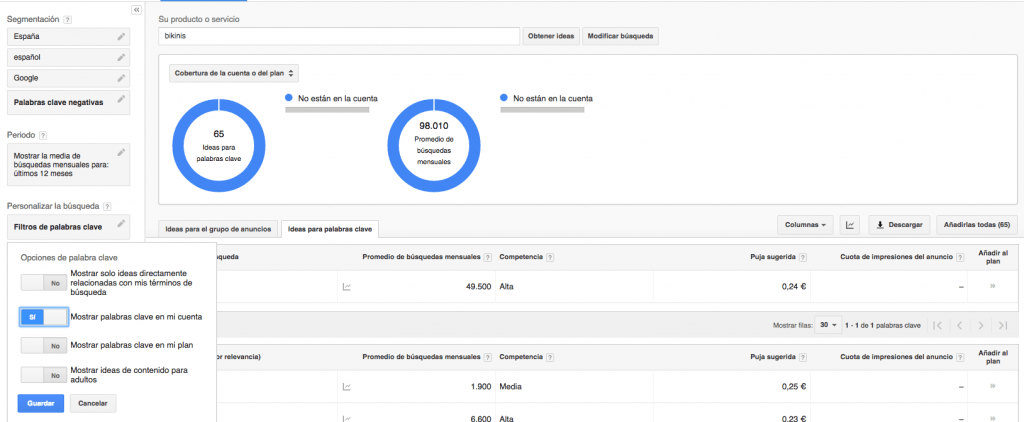Click the 98.010 búsquedas mensuales donut
Viewport: 1024px width, 422px height.
click(x=434, y=145)
